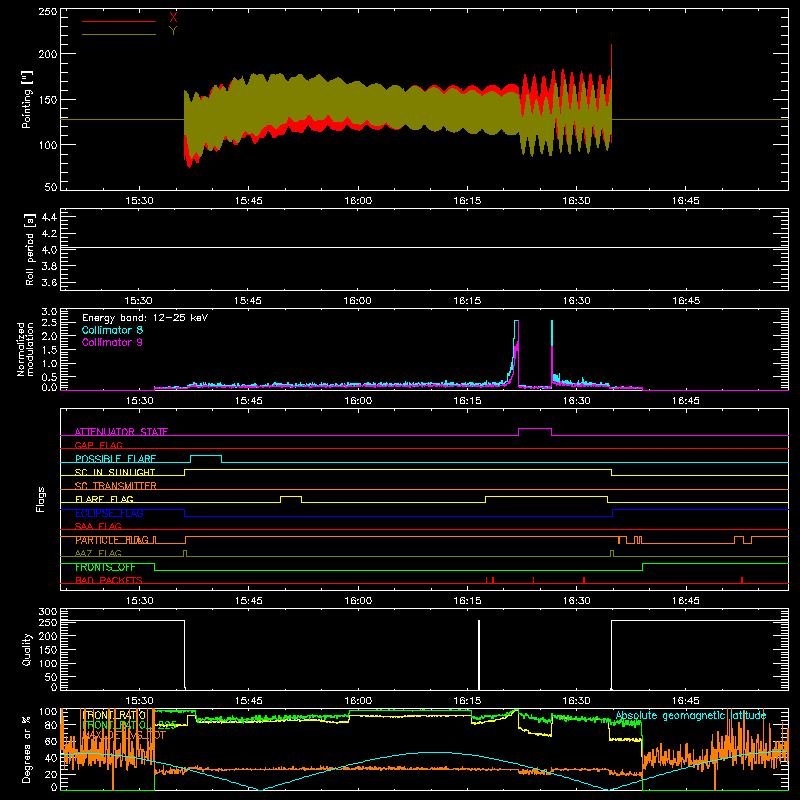Click the '3.0' modulation axis tick label
Viewport: 800px width, 800px height.
coord(49,312)
